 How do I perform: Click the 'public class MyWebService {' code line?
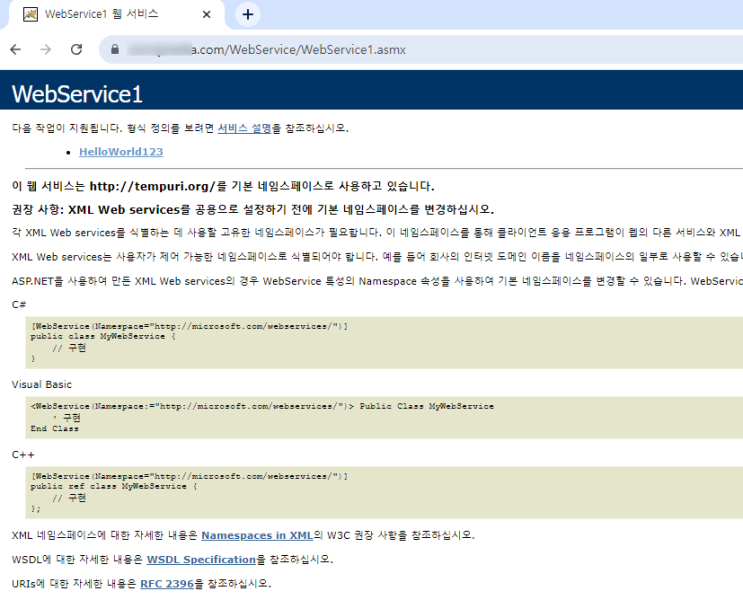pos(103,336)
